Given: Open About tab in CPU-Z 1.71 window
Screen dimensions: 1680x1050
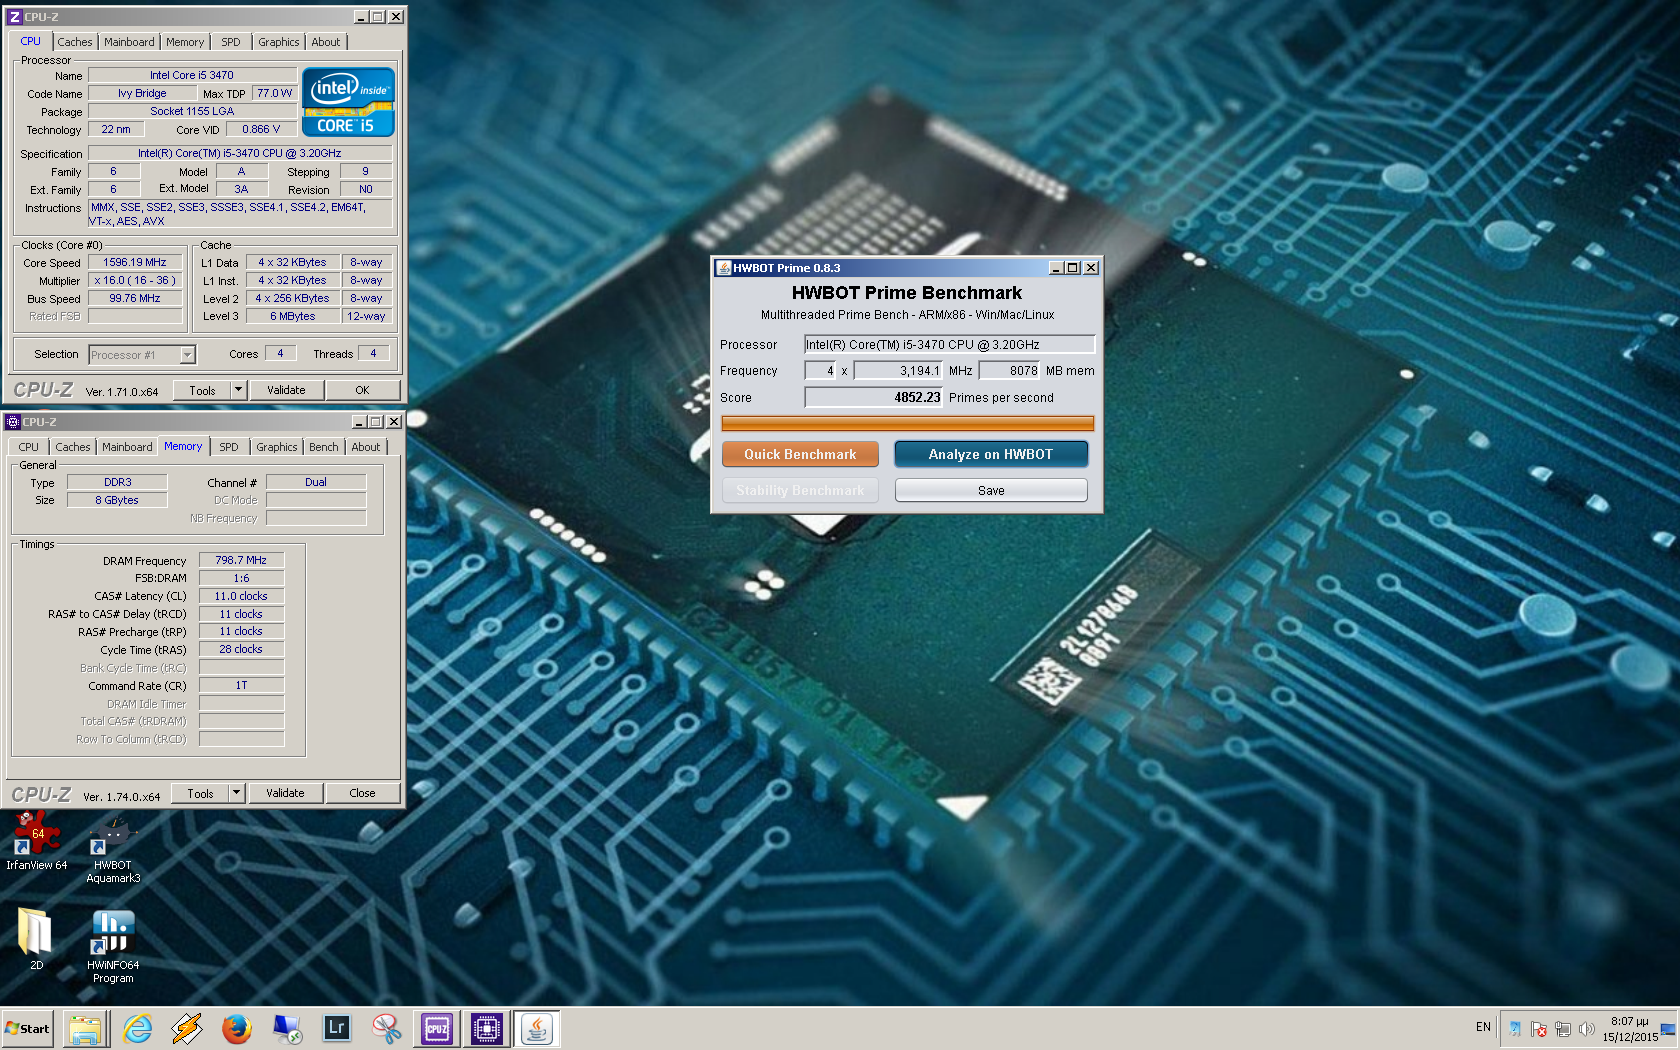Looking at the screenshot, I should [326, 42].
